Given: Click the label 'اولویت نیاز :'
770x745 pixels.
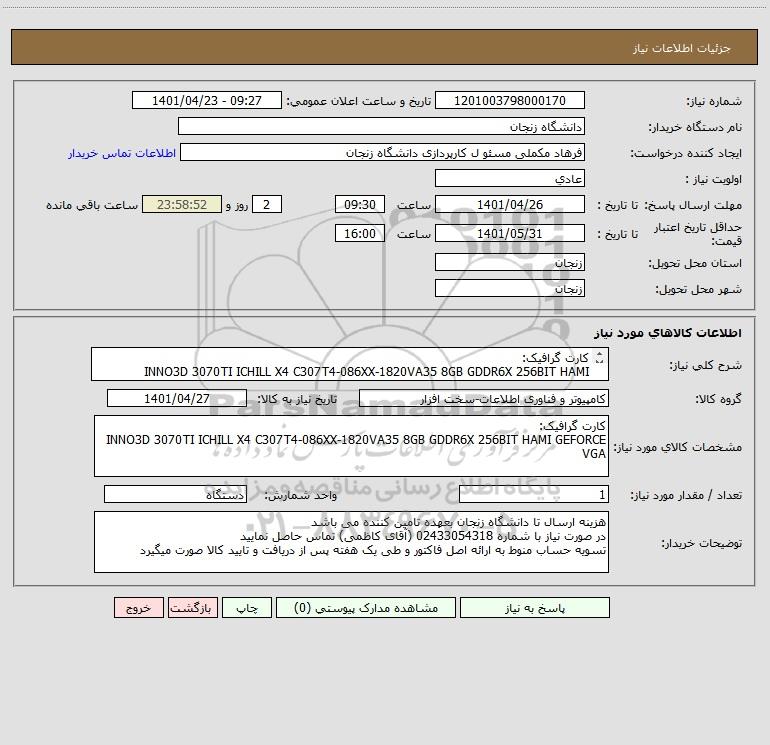Looking at the screenshot, I should point(714,180).
